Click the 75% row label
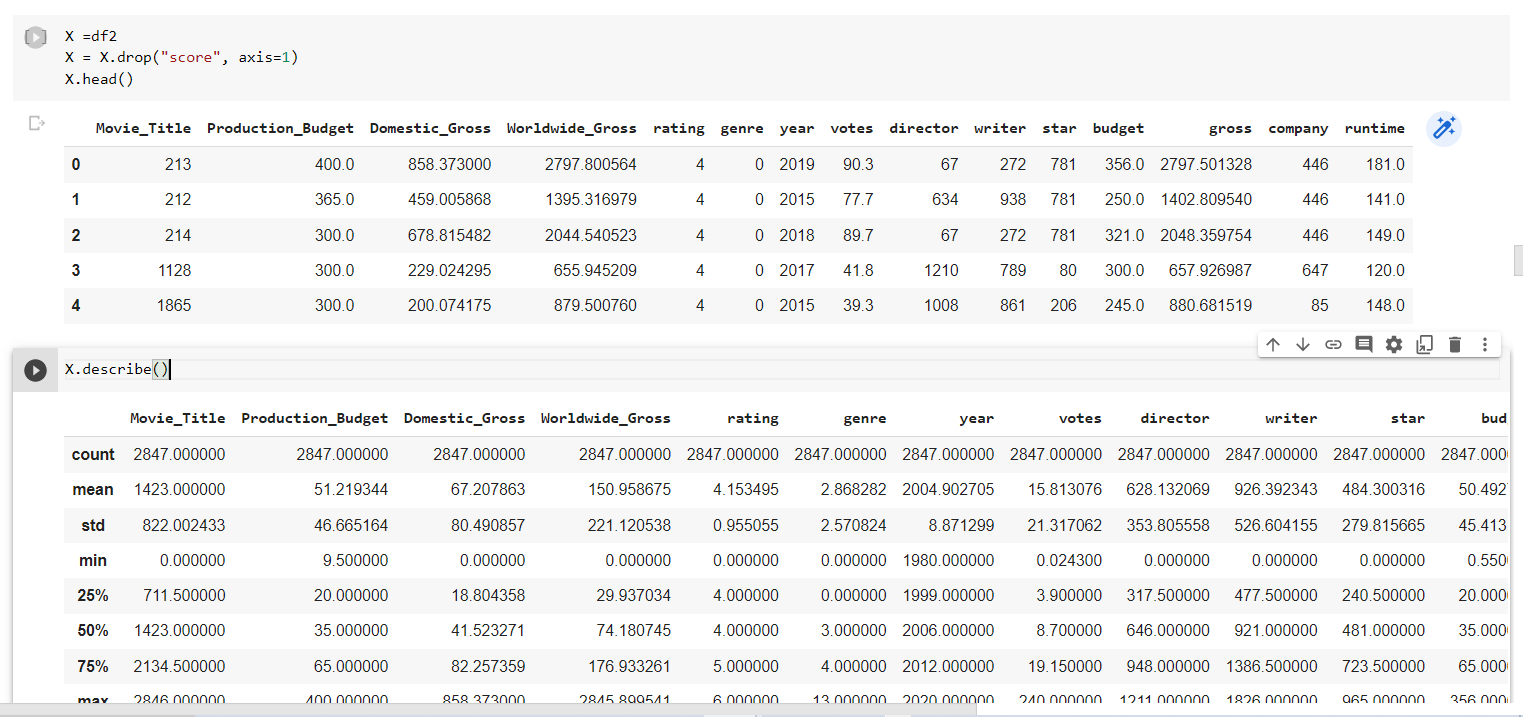Image resolution: width=1523 pixels, height=717 pixels. click(93, 666)
